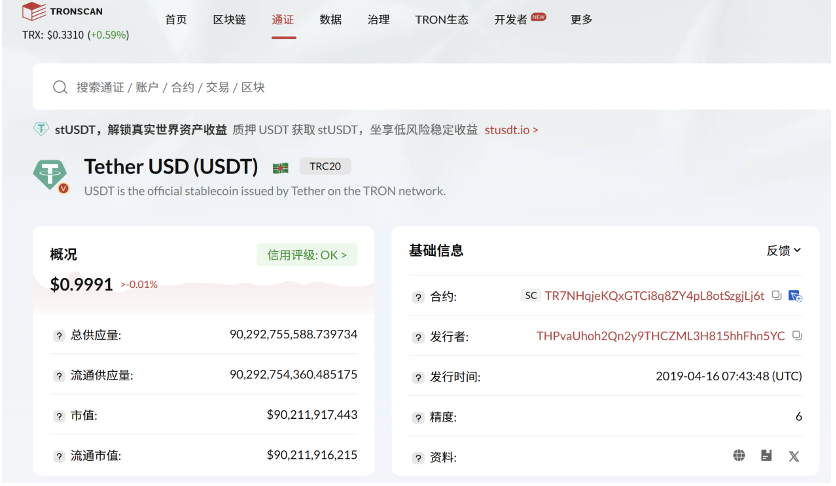
Task: Expand the 反馈 dropdown
Action: pyautogui.click(x=783, y=250)
